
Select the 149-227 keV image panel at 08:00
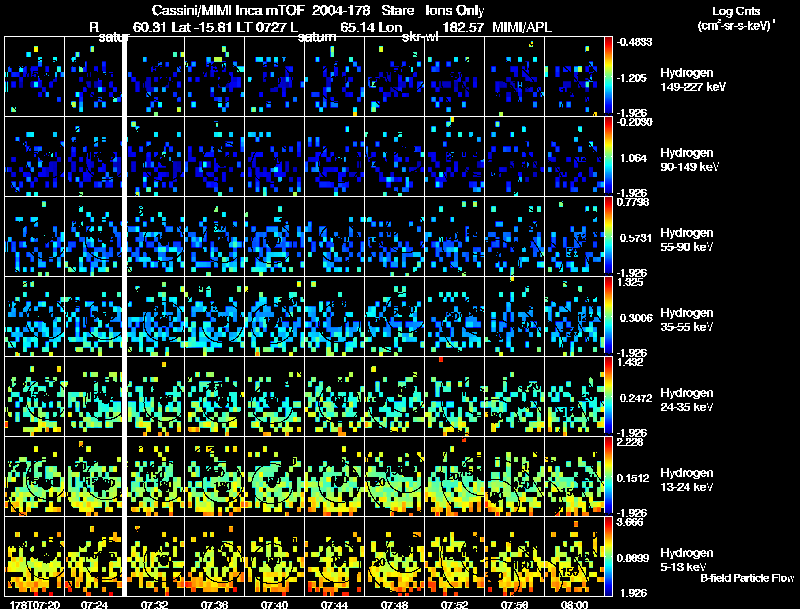pyautogui.click(x=574, y=75)
